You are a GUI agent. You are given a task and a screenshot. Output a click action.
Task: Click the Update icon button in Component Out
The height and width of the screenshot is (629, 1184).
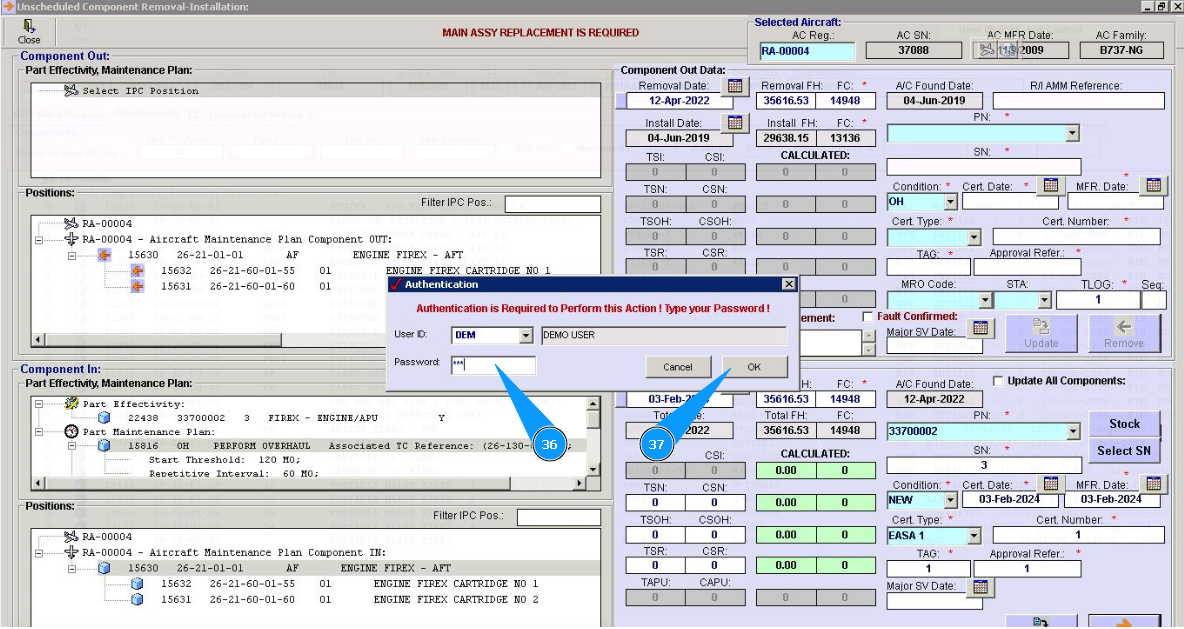tap(1041, 332)
